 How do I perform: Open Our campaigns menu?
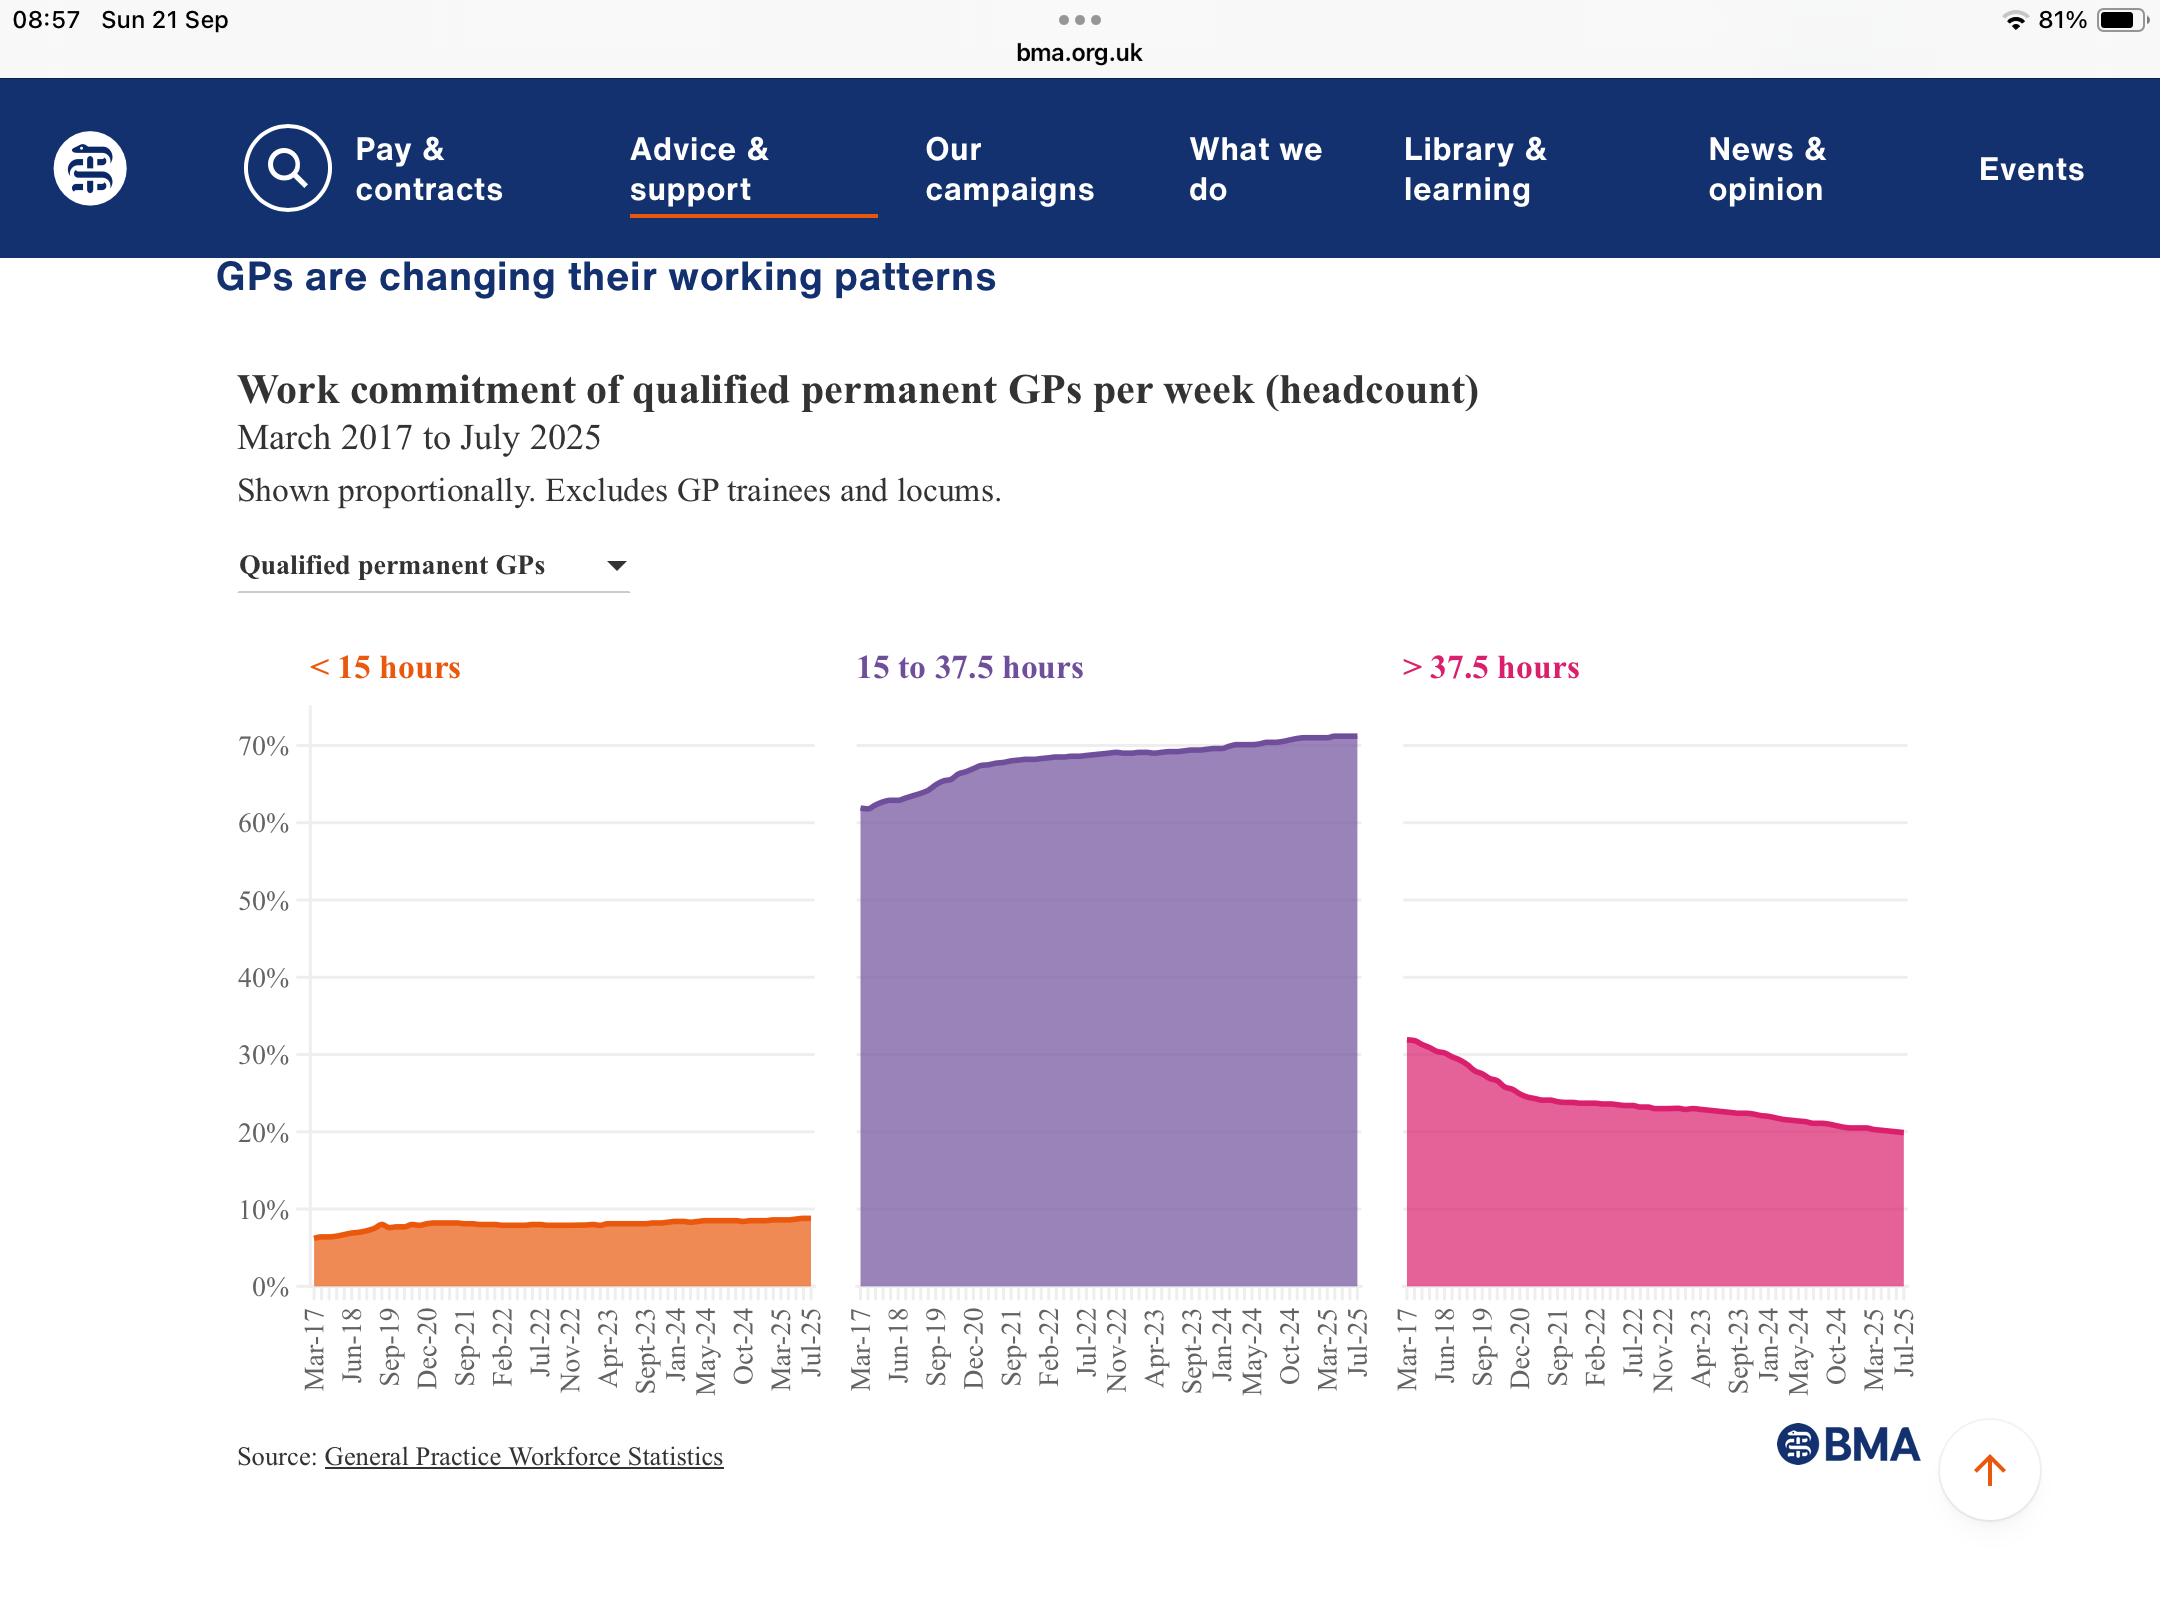1009,169
